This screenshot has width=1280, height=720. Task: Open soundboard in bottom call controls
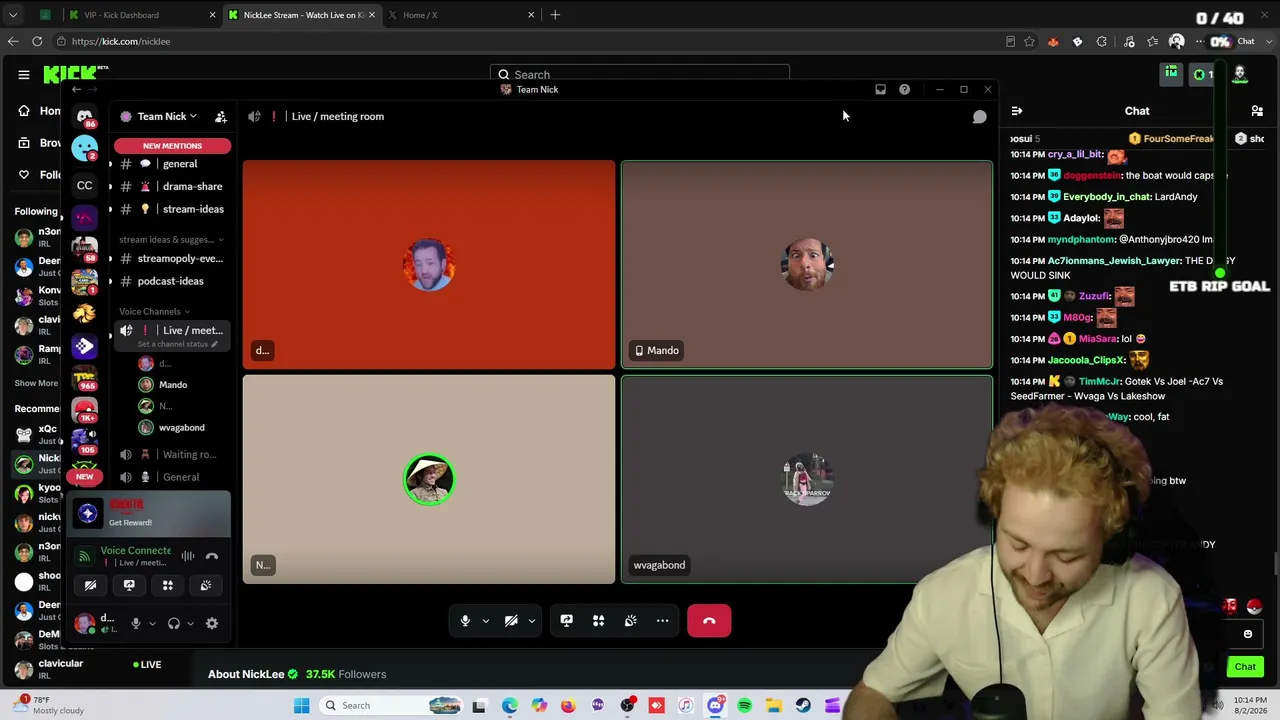(x=630, y=621)
